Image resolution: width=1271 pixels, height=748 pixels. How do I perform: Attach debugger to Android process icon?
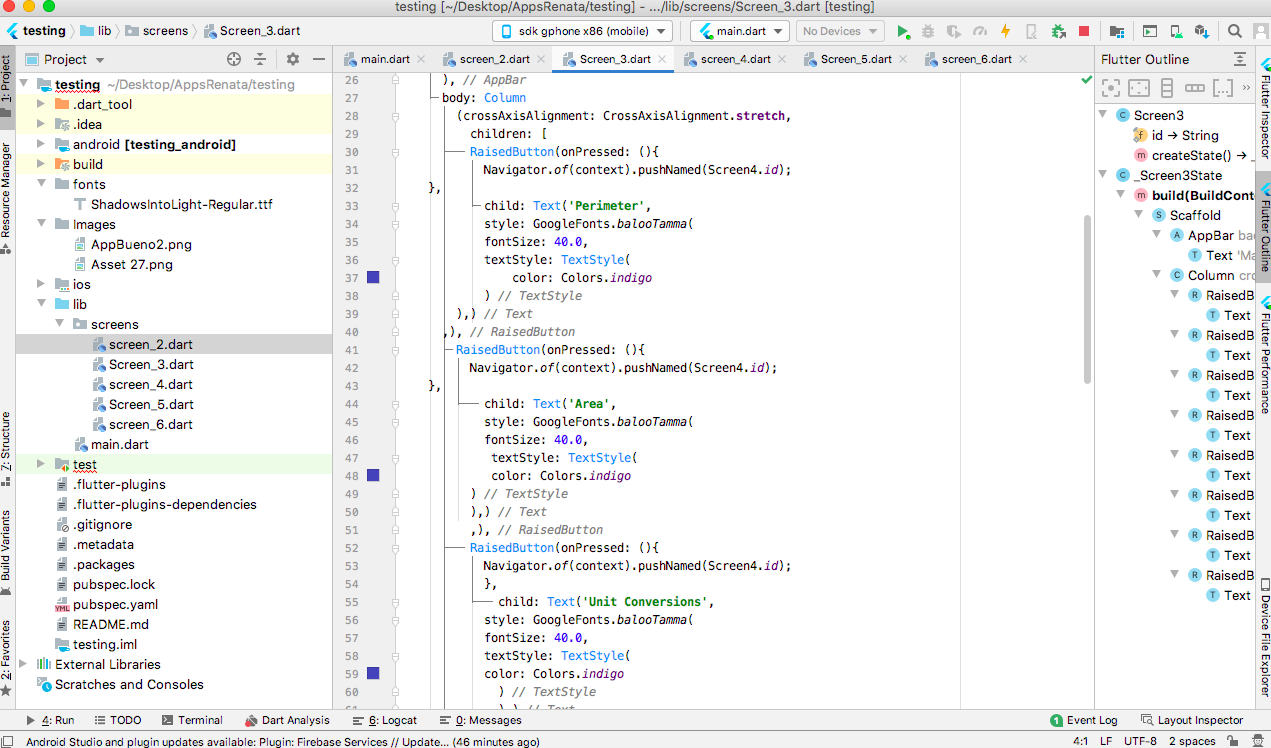tap(1059, 31)
